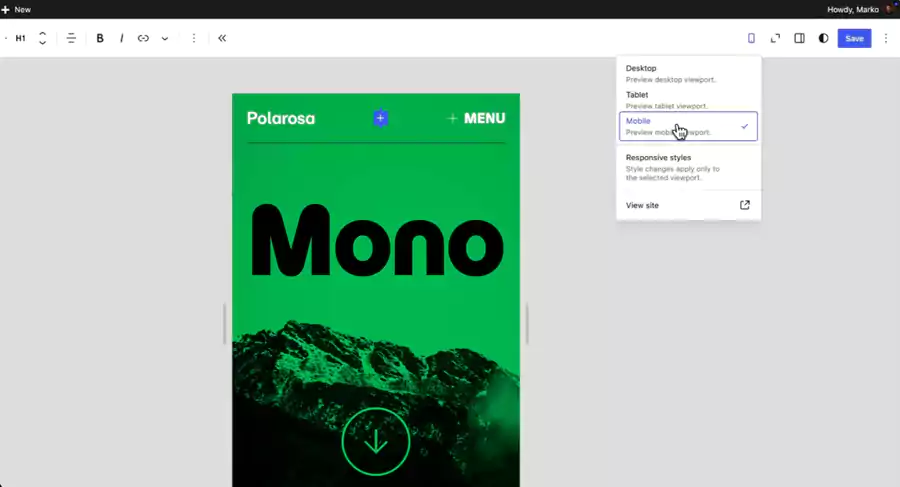Choose Tablet viewport preview

coord(688,99)
